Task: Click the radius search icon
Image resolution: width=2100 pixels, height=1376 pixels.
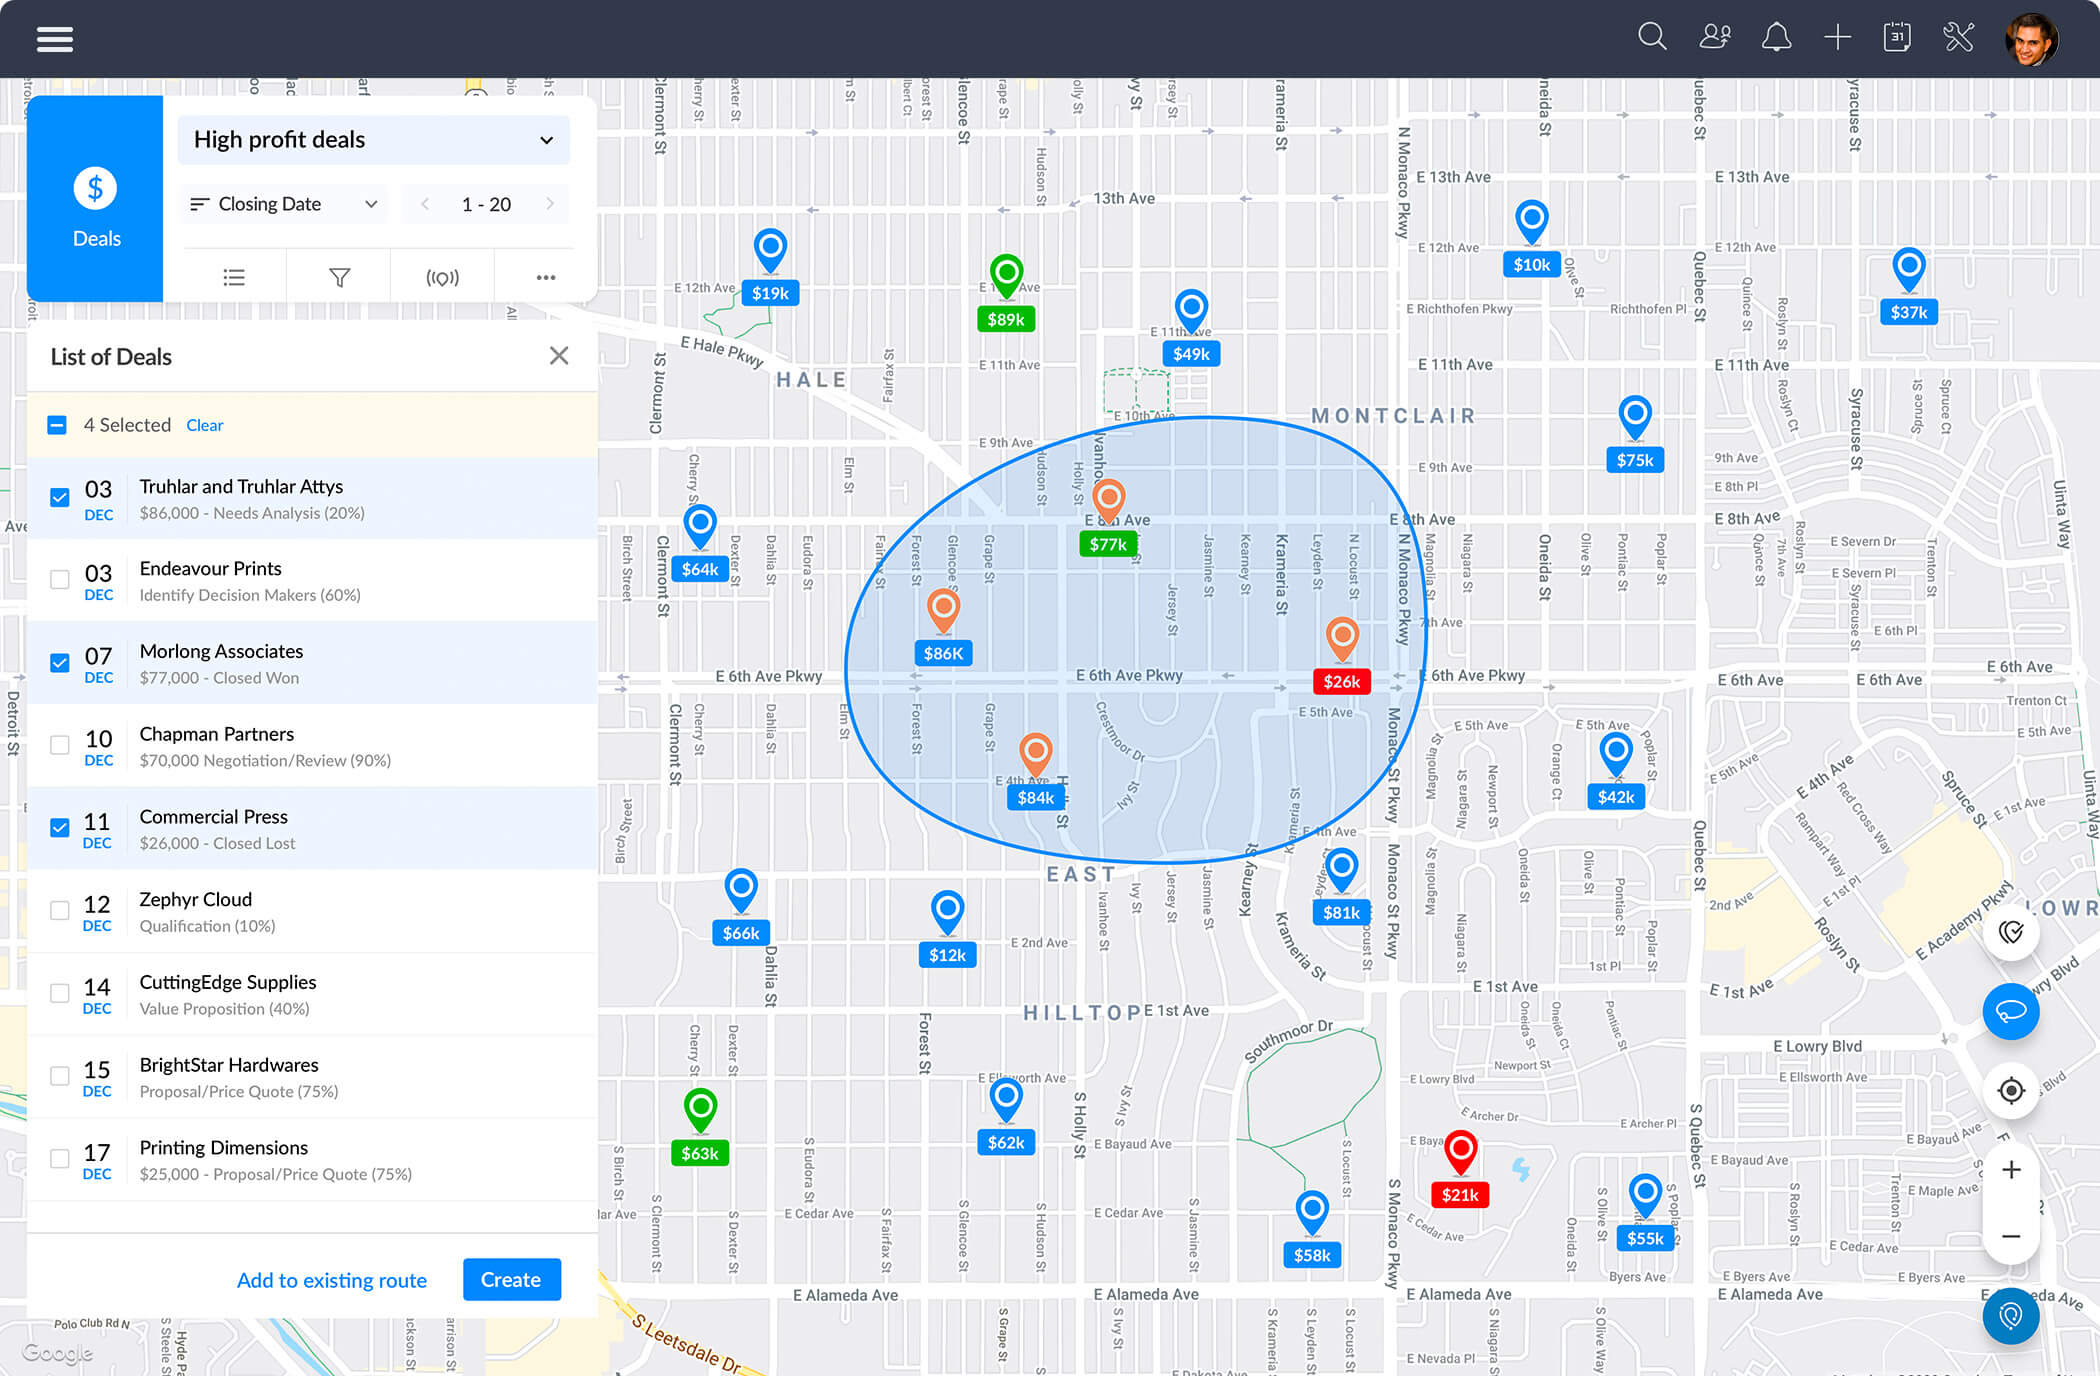Action: pyautogui.click(x=443, y=276)
